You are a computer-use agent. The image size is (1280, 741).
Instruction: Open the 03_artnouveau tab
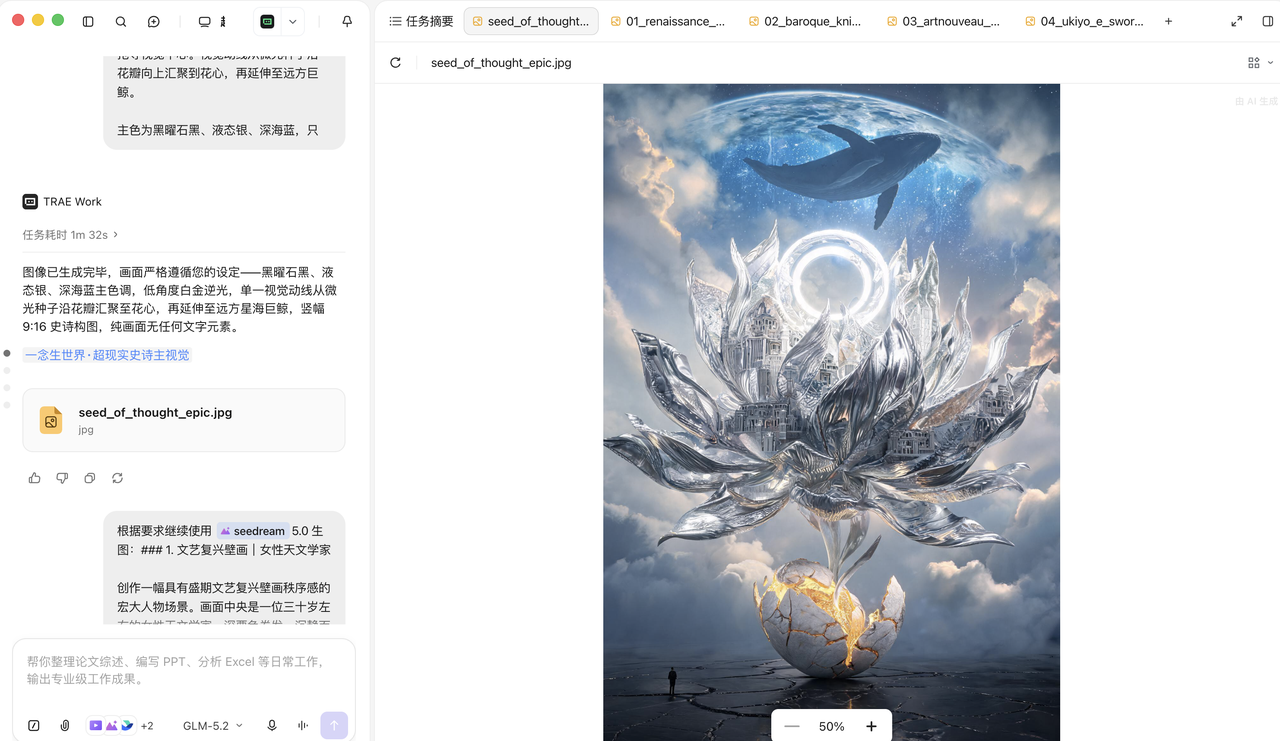[x=944, y=21]
